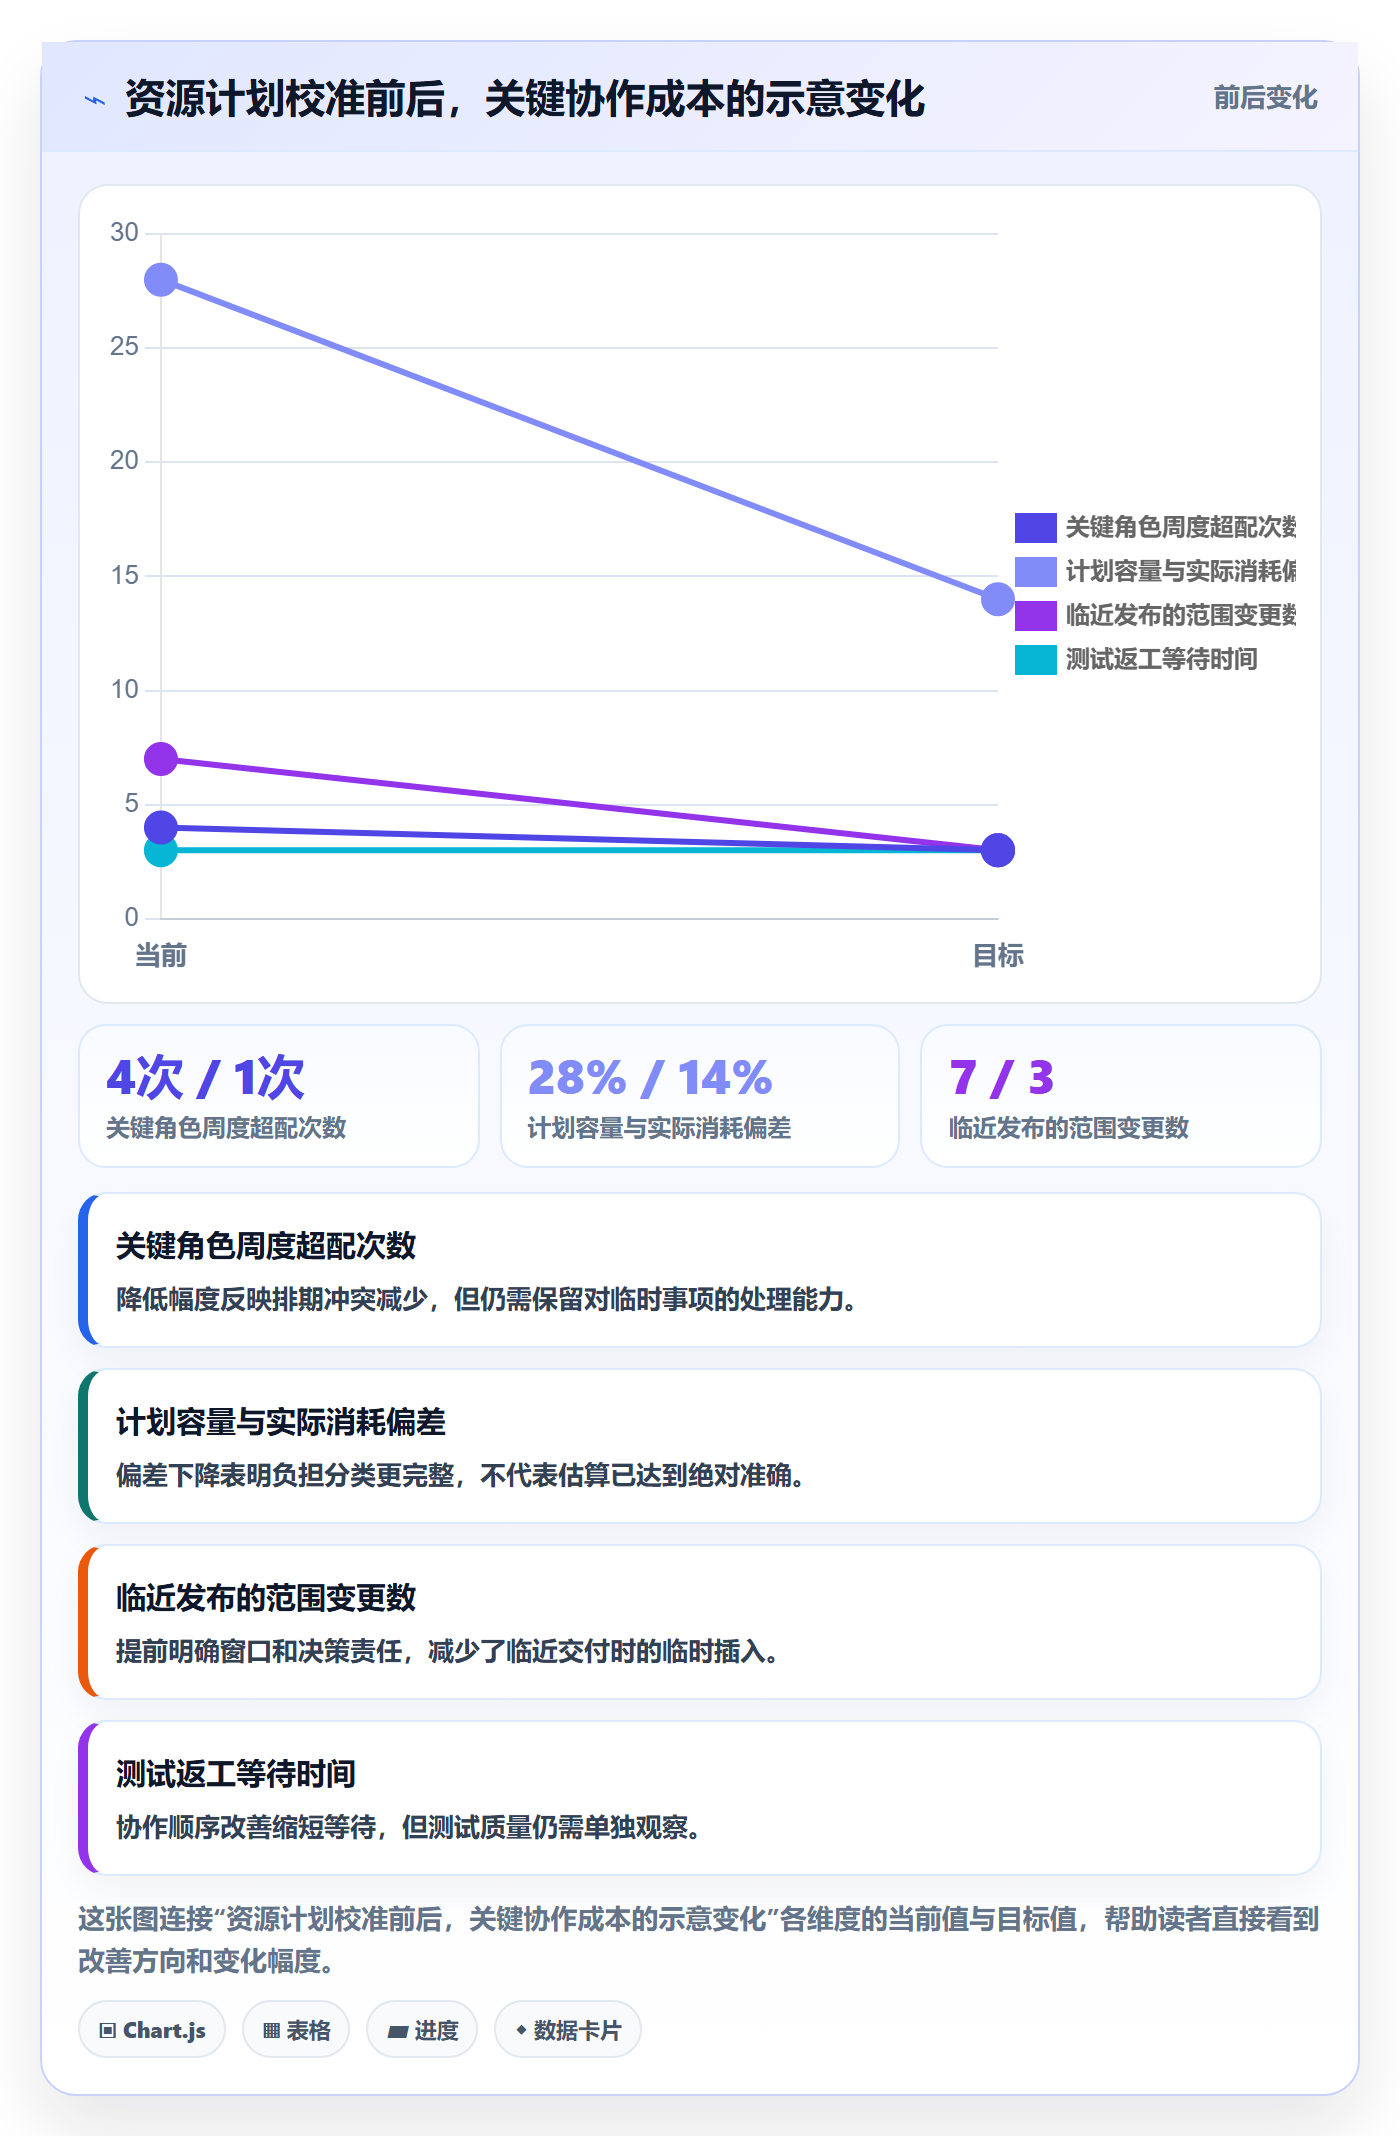Viewport: 1400px width, 2136px height.
Task: Click the sentence starting 提前明确窗口和决策责任
Action: [x=447, y=1651]
